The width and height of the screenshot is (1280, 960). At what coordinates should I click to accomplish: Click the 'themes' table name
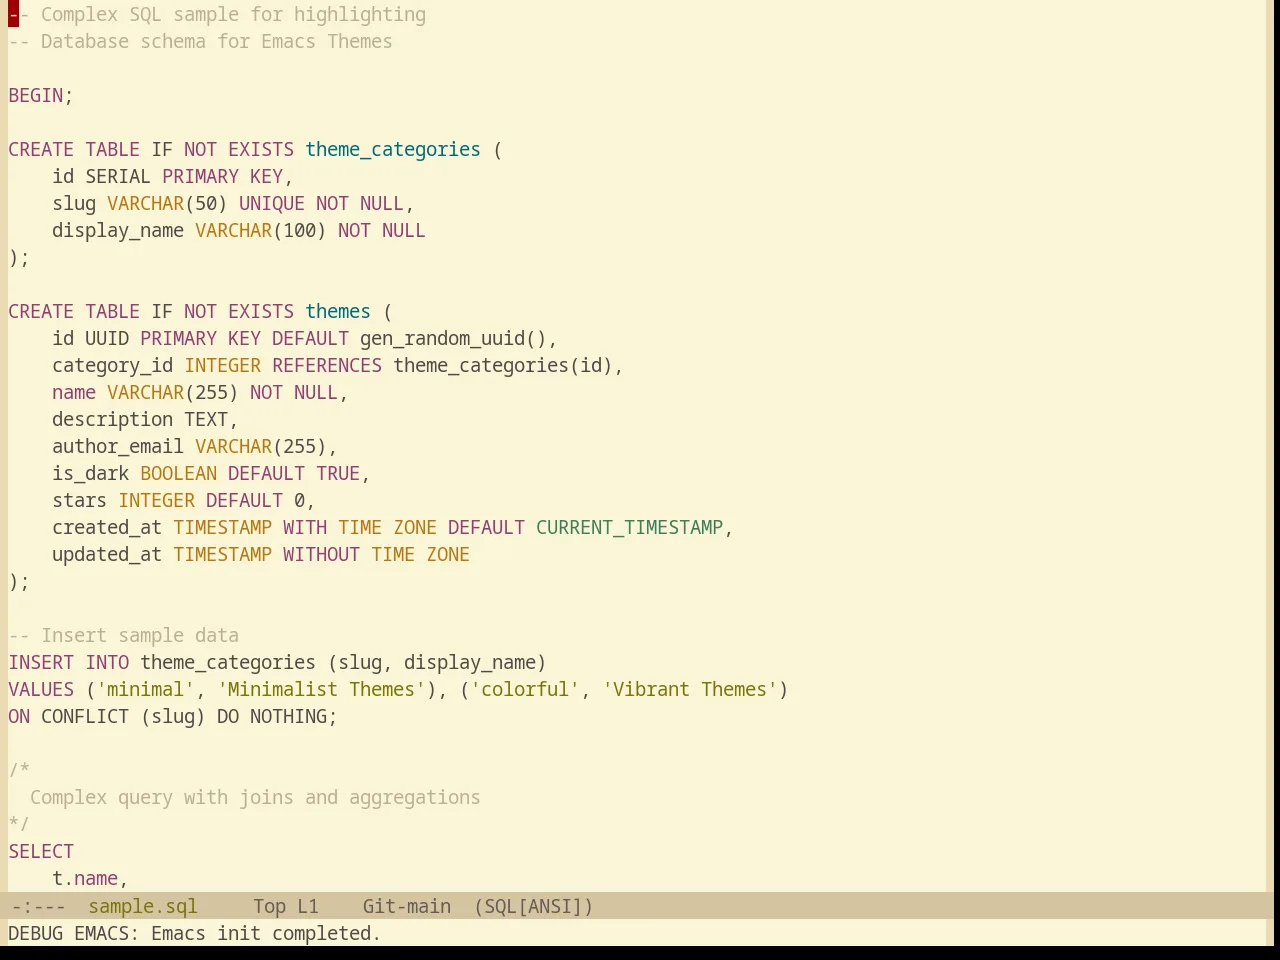[x=338, y=311]
